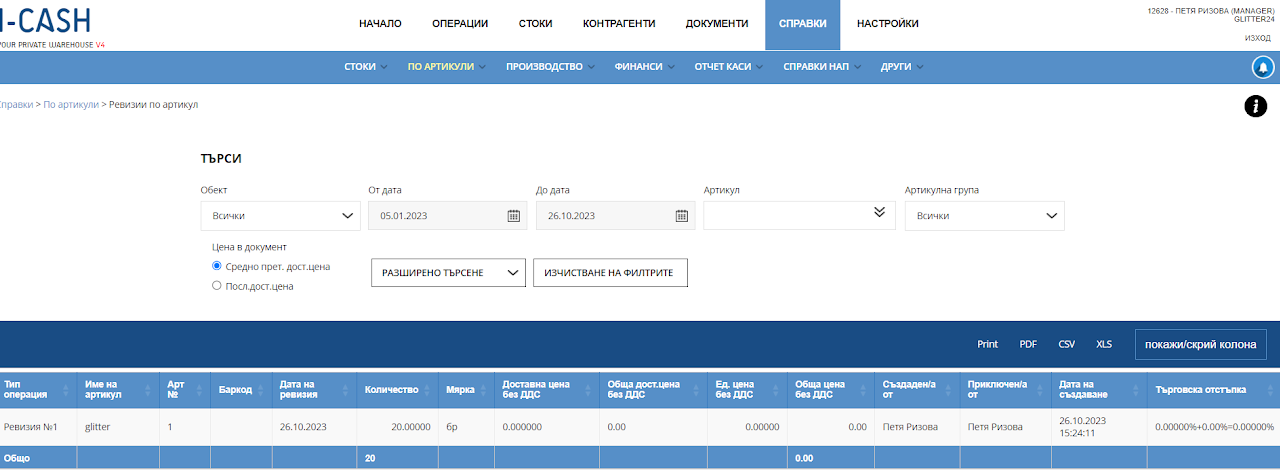Select Средно прет. дост.цена radio option

(x=217, y=266)
